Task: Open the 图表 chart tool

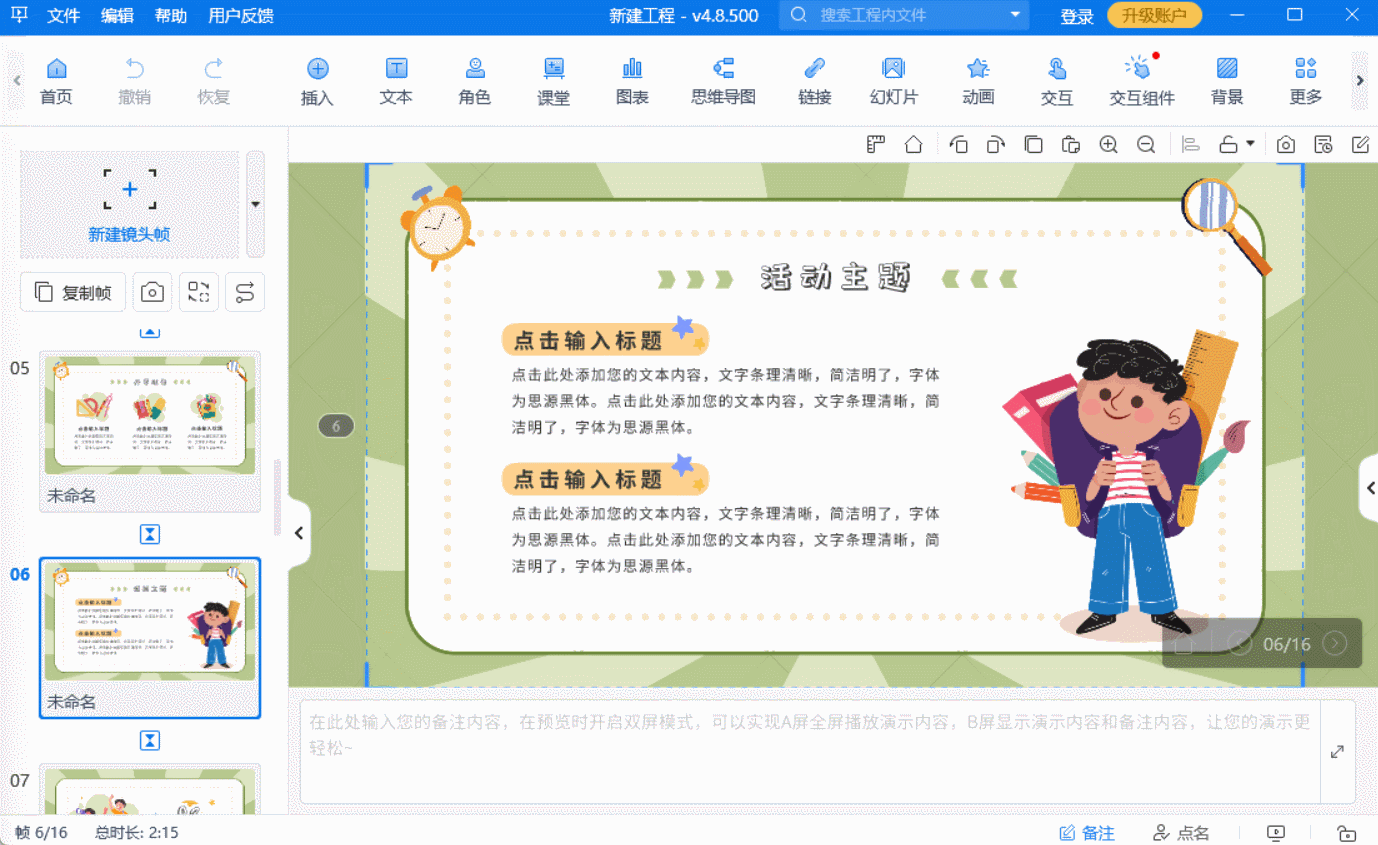Action: [632, 81]
